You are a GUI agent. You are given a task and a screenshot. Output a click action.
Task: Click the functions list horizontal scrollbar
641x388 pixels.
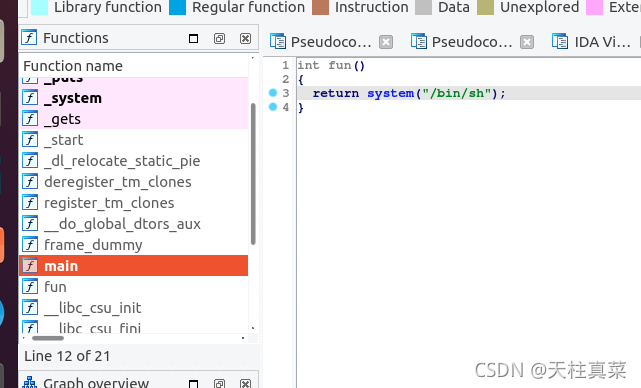coord(48,338)
